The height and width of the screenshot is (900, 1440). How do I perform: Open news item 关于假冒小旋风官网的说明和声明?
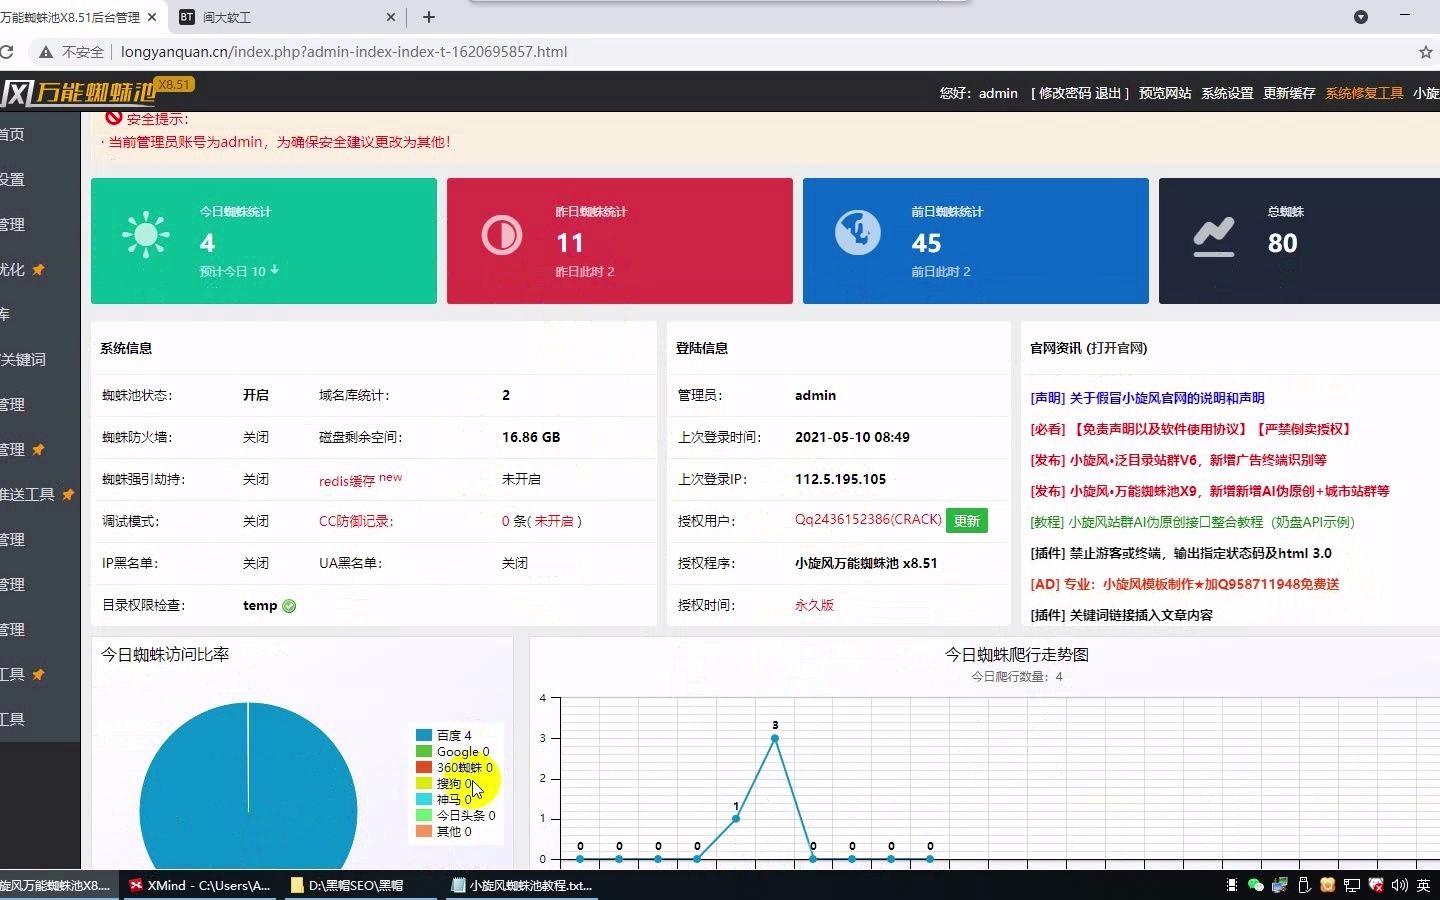[x=1147, y=398]
